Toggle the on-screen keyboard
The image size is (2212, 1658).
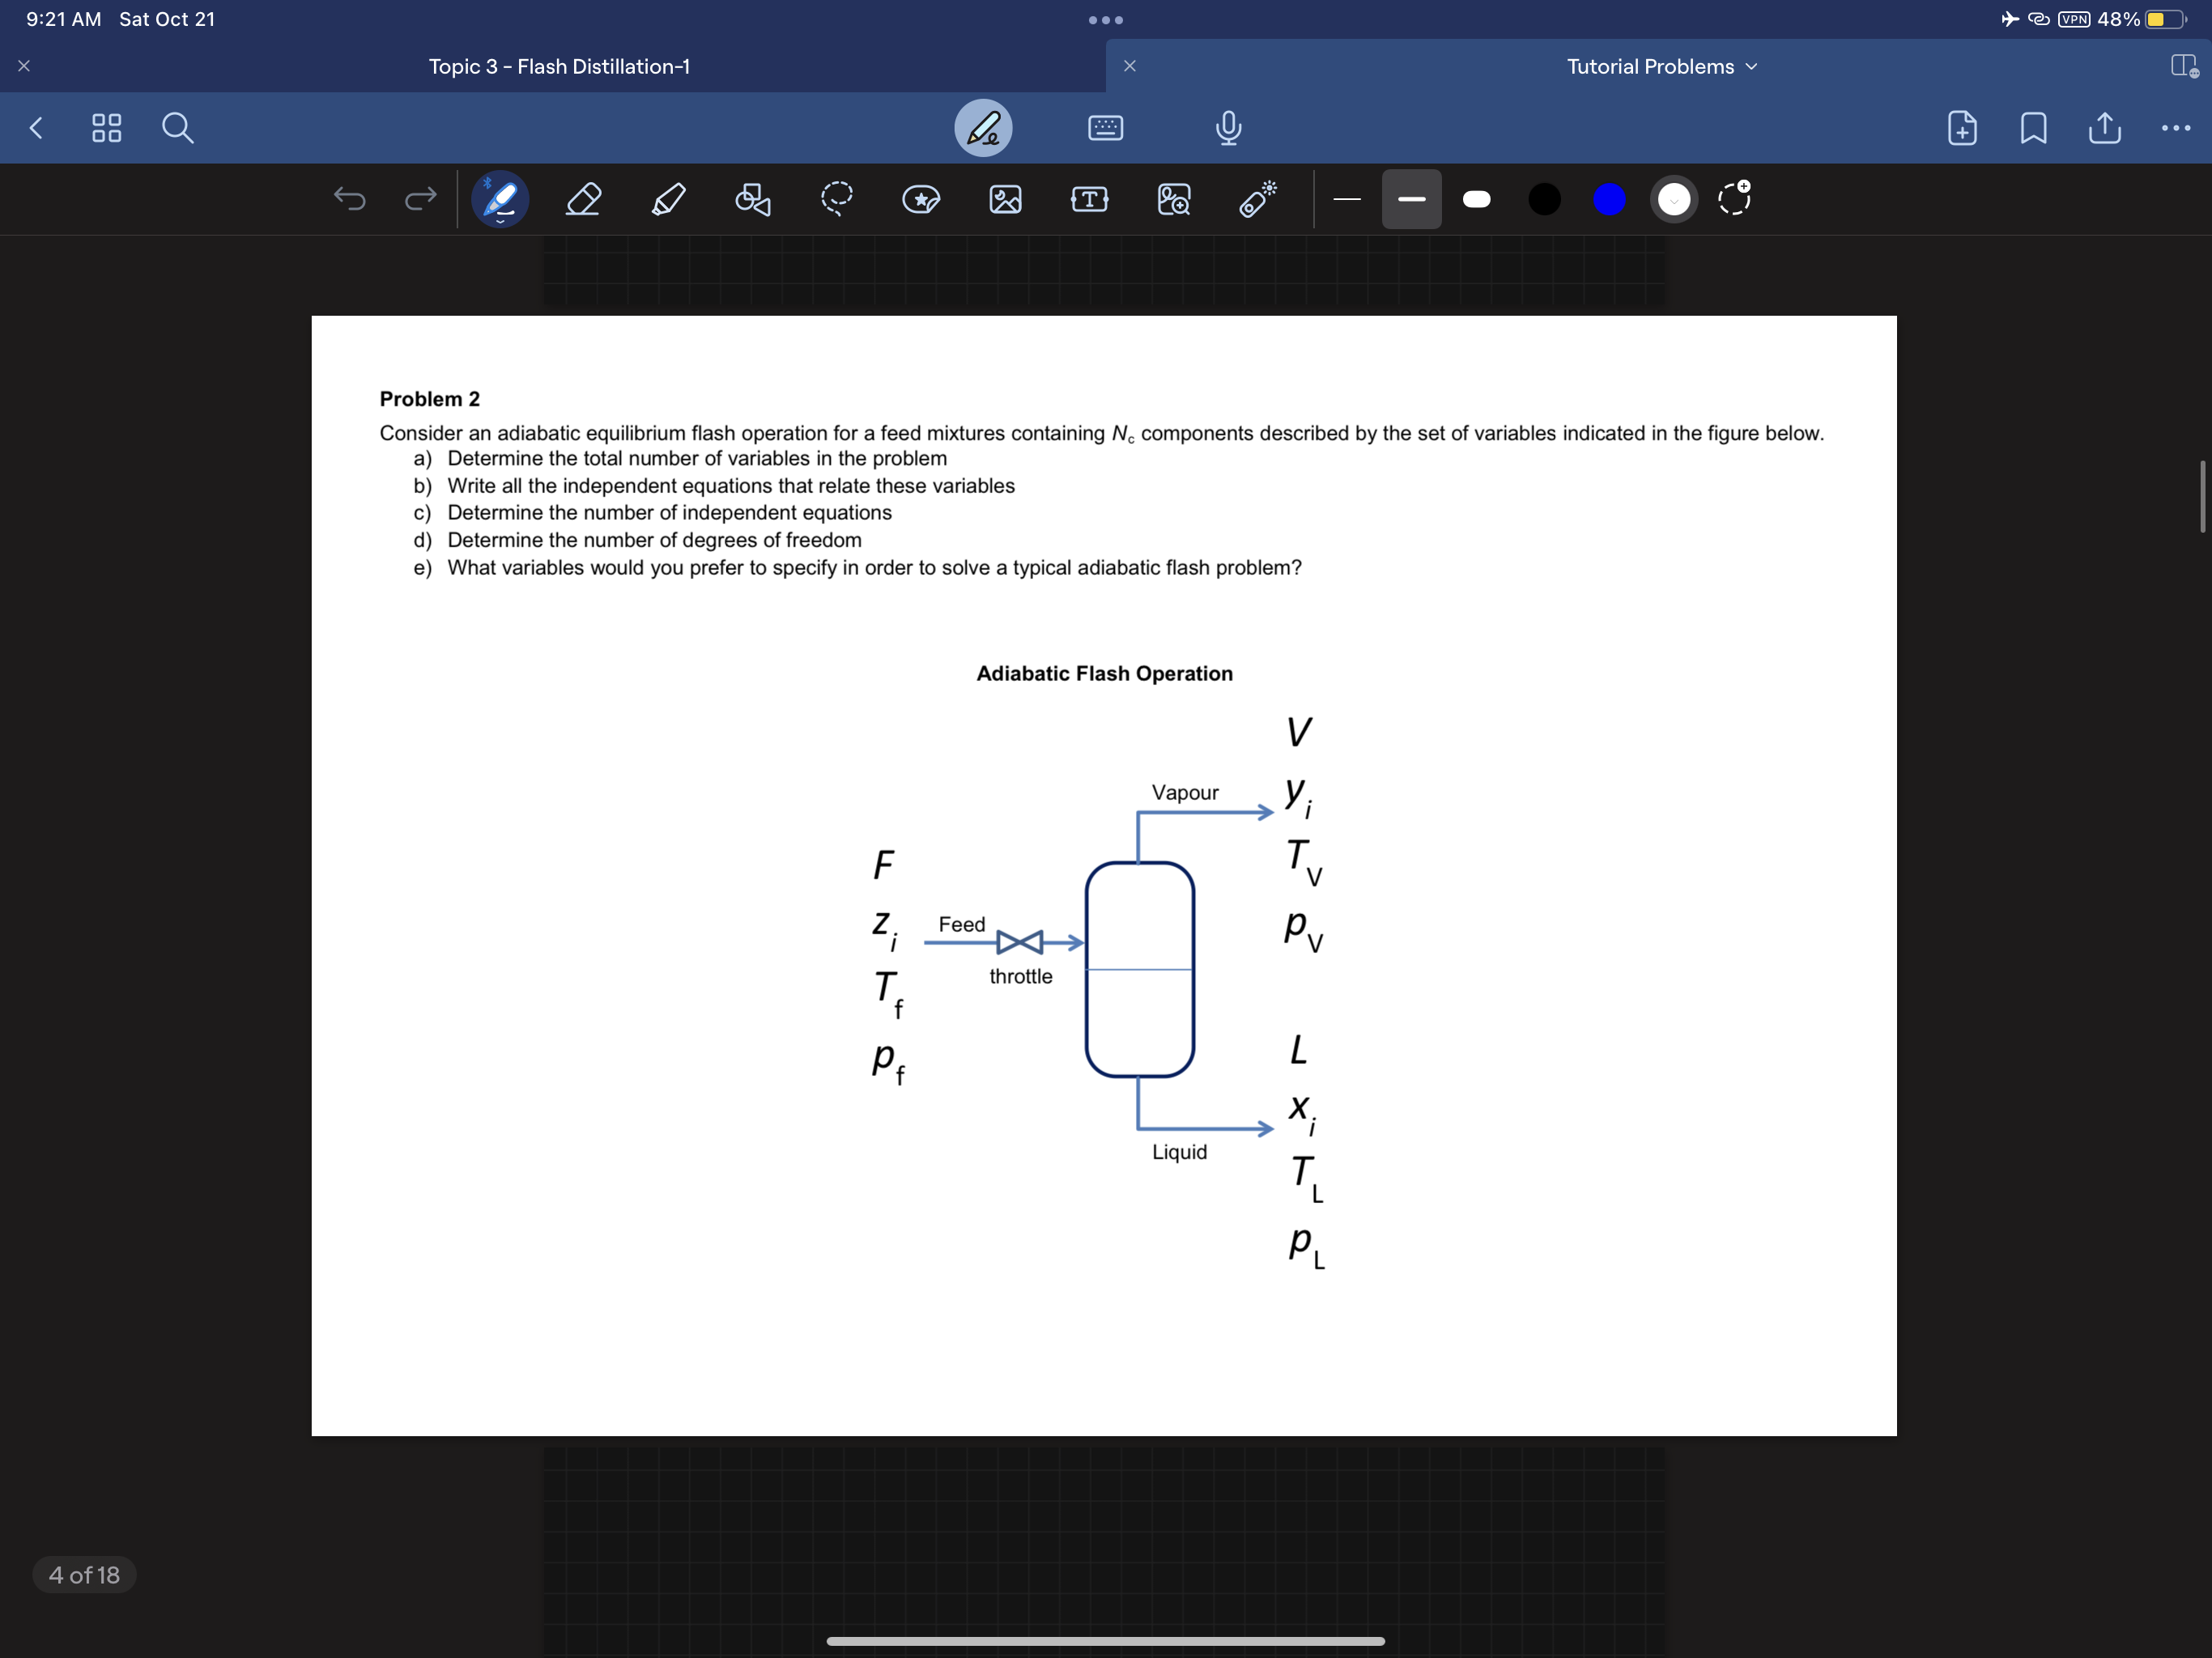(1106, 128)
